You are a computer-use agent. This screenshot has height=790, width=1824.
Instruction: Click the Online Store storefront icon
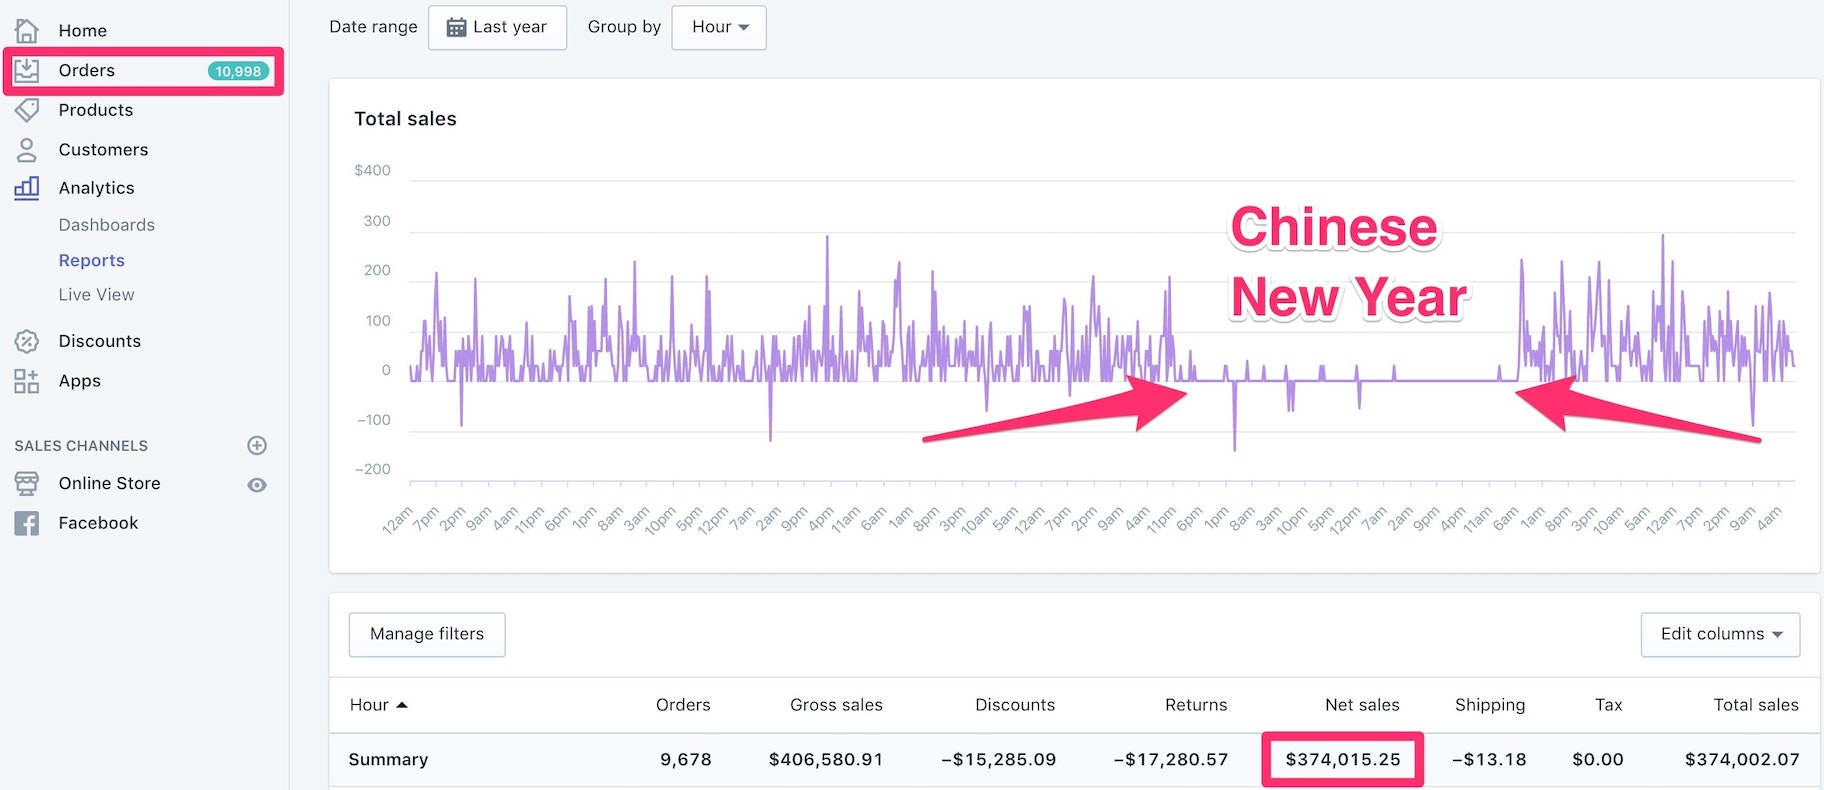point(27,484)
